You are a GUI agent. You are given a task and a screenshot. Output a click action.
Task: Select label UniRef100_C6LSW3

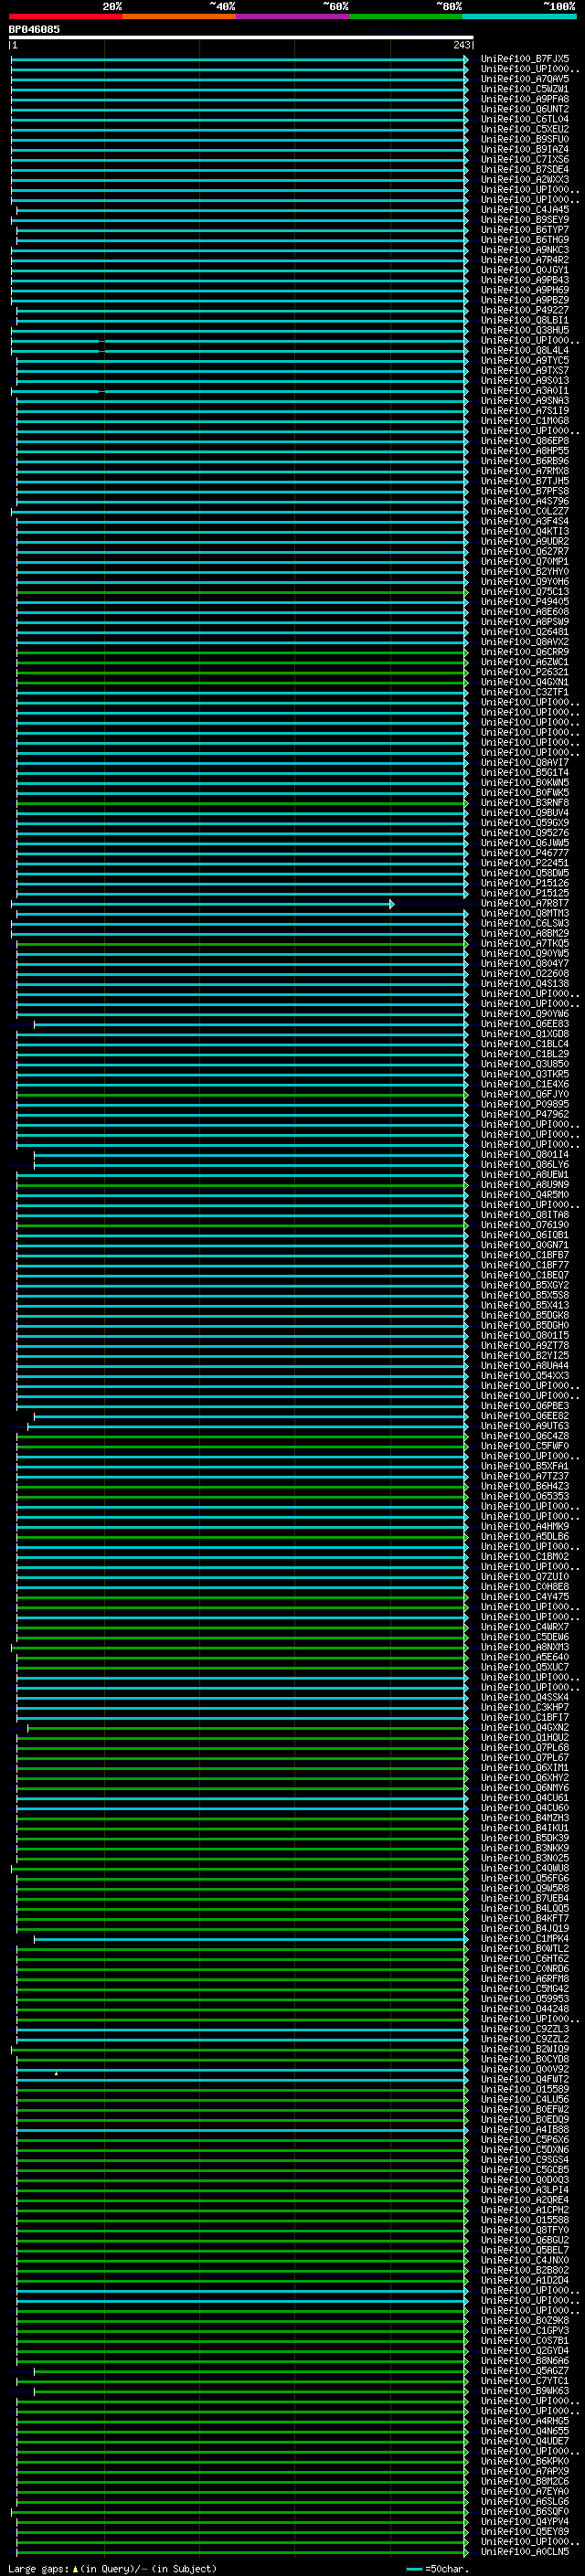coord(525,924)
